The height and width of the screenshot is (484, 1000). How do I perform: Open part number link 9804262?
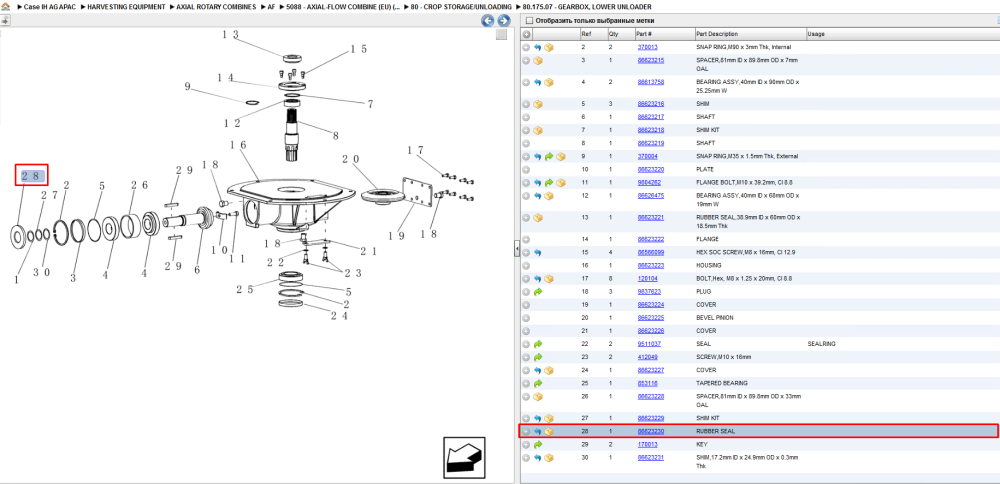tap(649, 183)
